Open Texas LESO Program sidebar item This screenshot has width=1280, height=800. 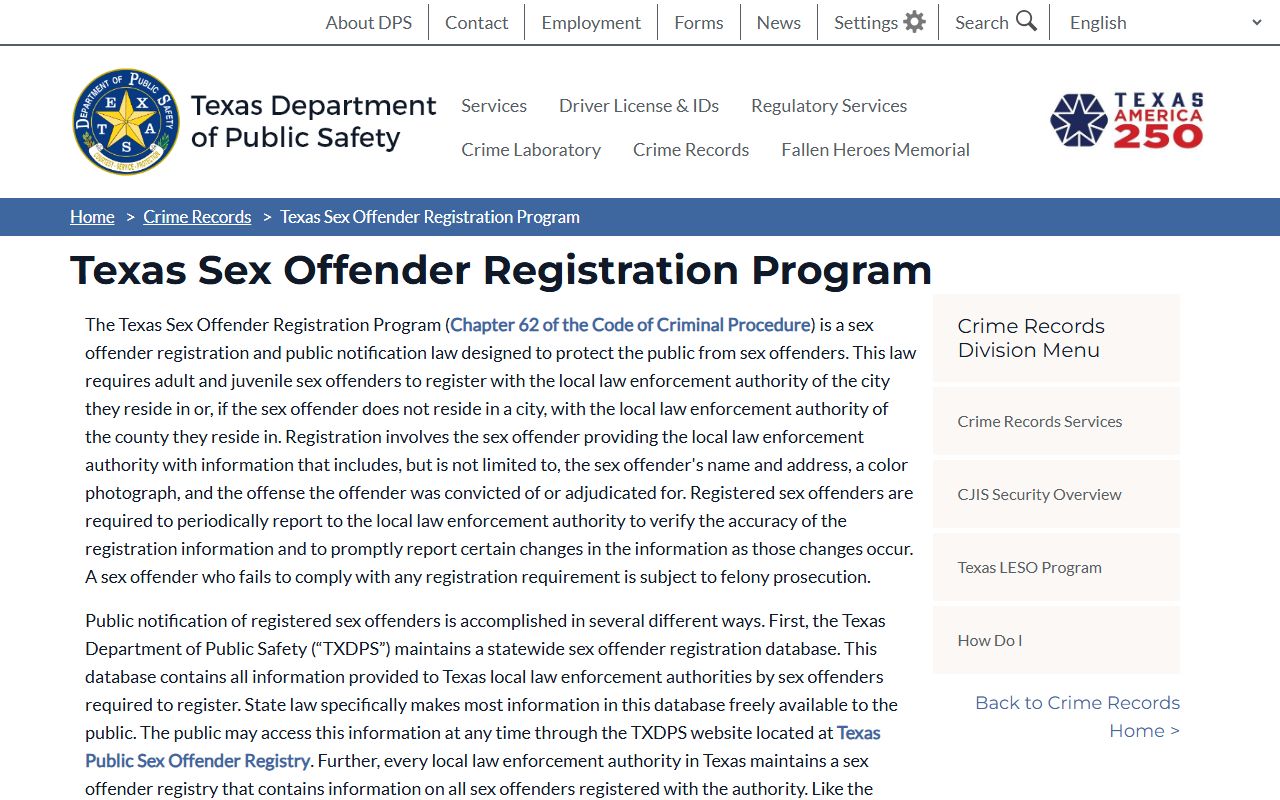point(1056,567)
